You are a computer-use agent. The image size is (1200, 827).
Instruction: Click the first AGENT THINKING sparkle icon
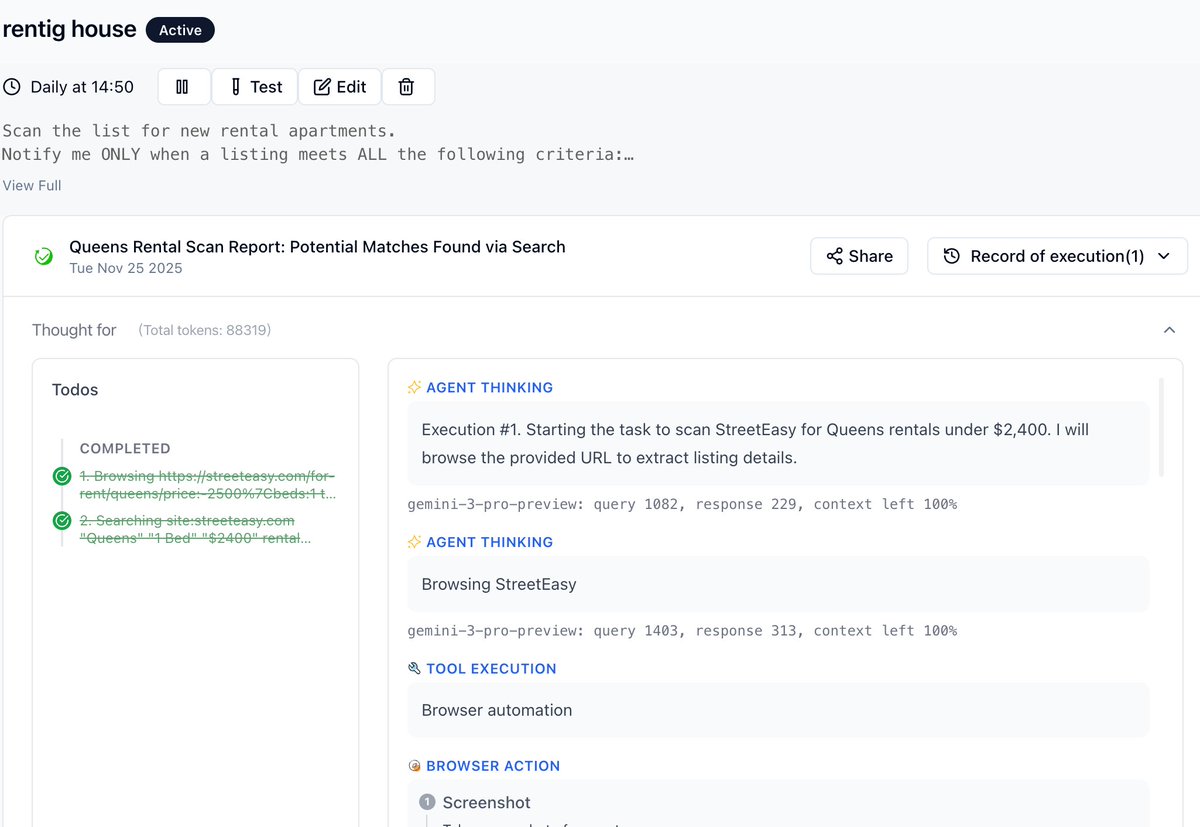tap(414, 388)
